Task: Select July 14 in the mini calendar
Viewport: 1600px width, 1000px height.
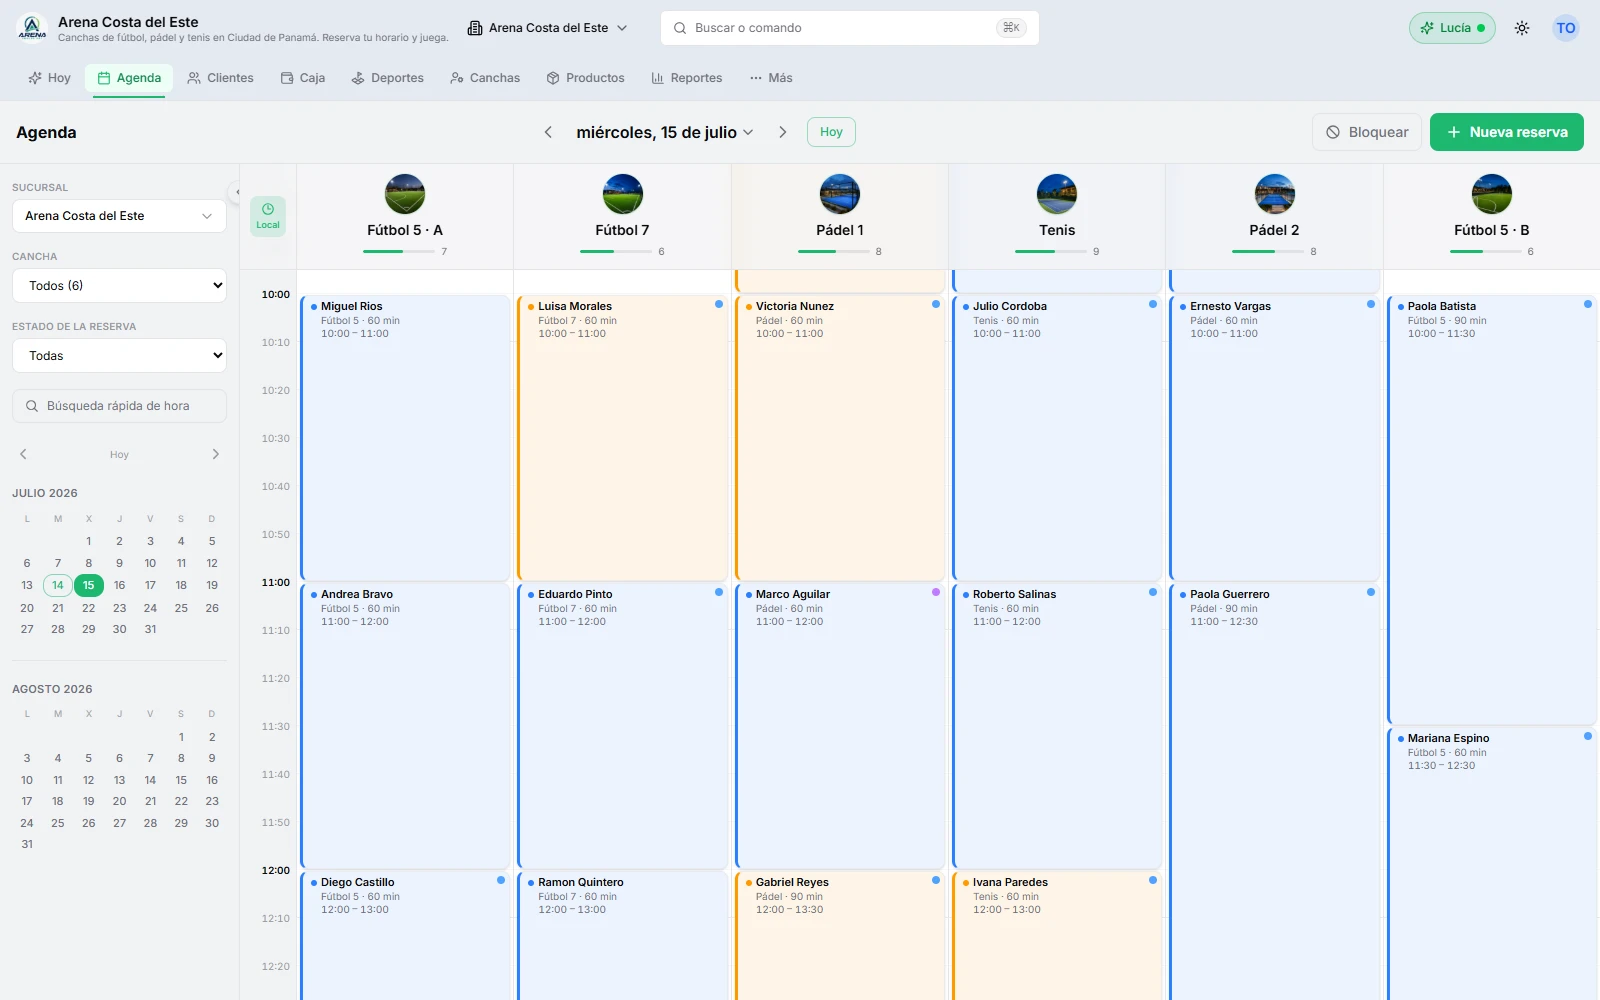Action: coord(58,586)
